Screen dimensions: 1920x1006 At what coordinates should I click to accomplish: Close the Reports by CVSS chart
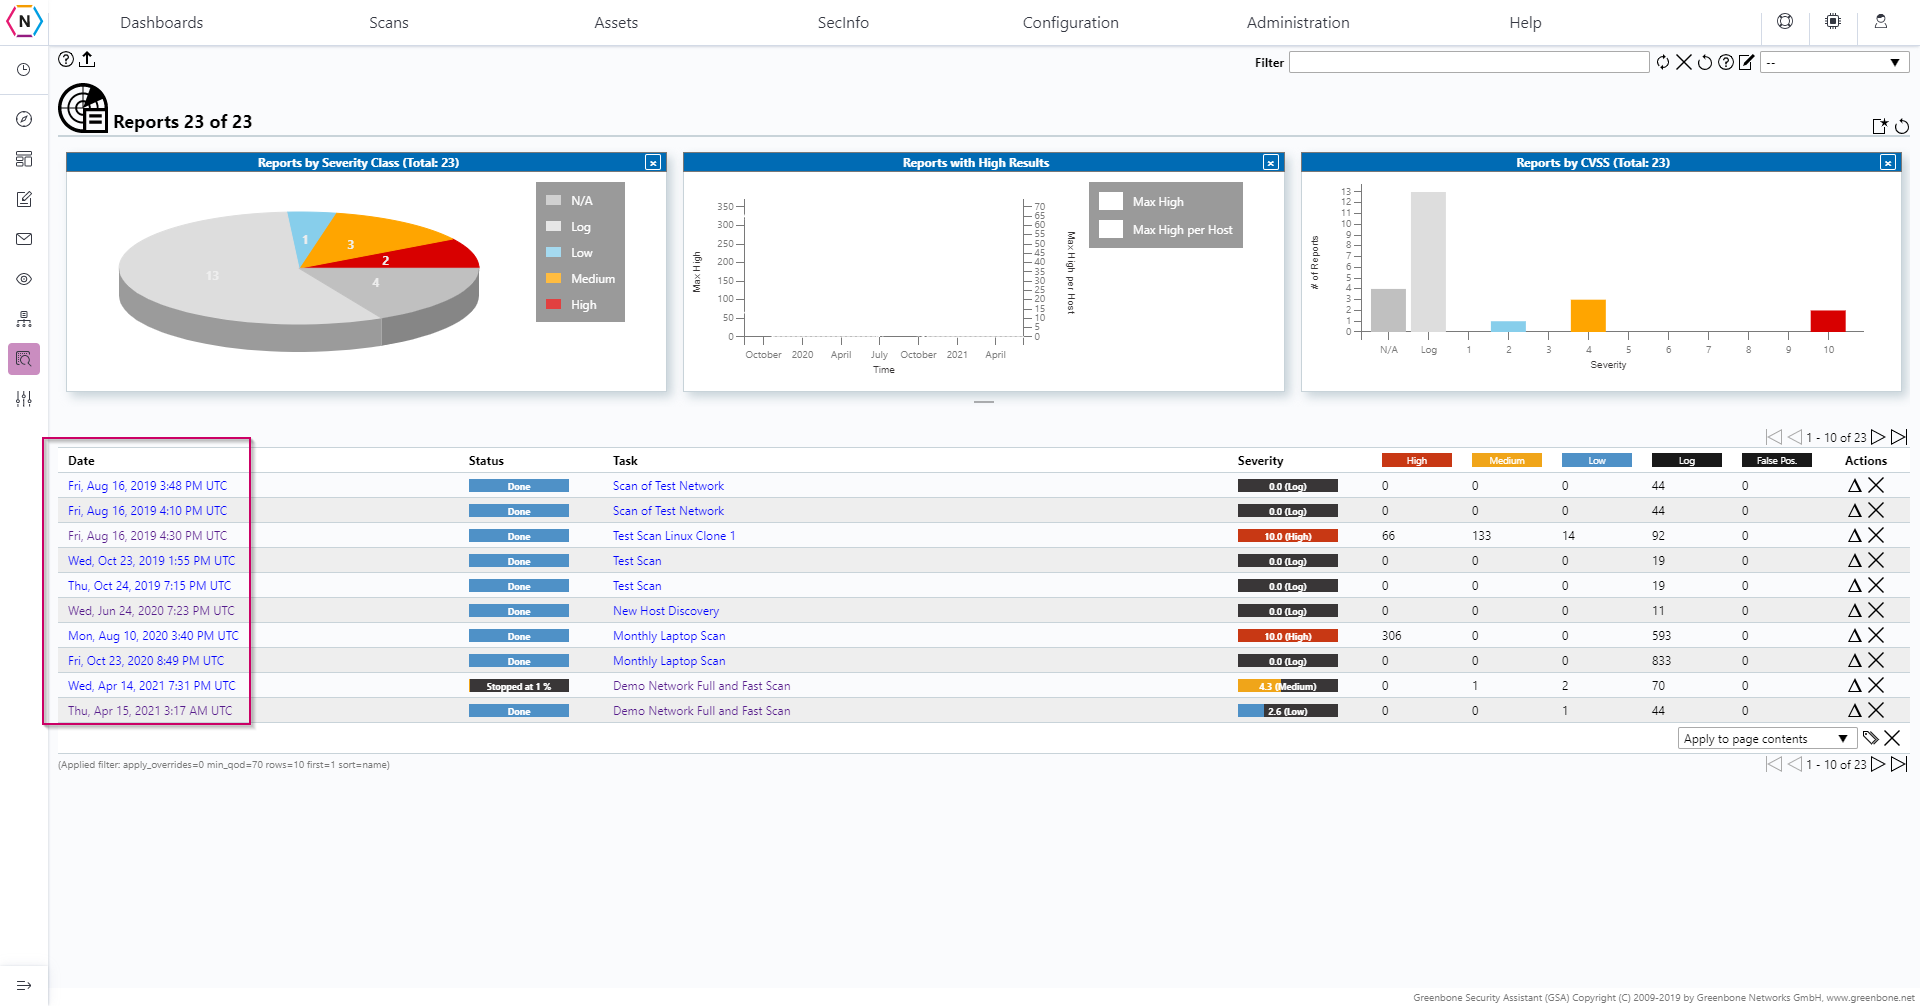(1888, 162)
